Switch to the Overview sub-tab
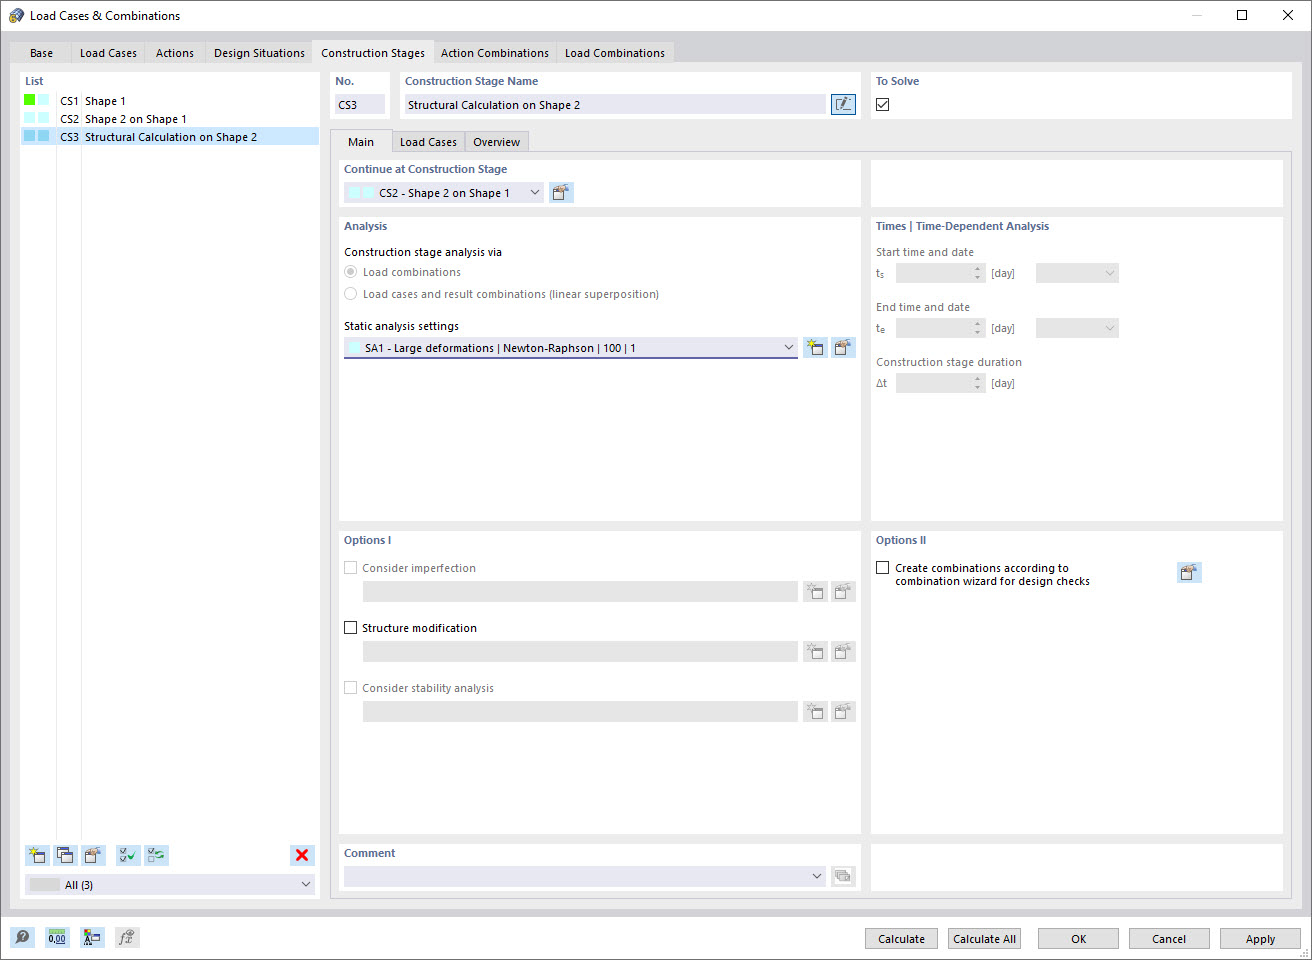The width and height of the screenshot is (1312, 960). (496, 142)
